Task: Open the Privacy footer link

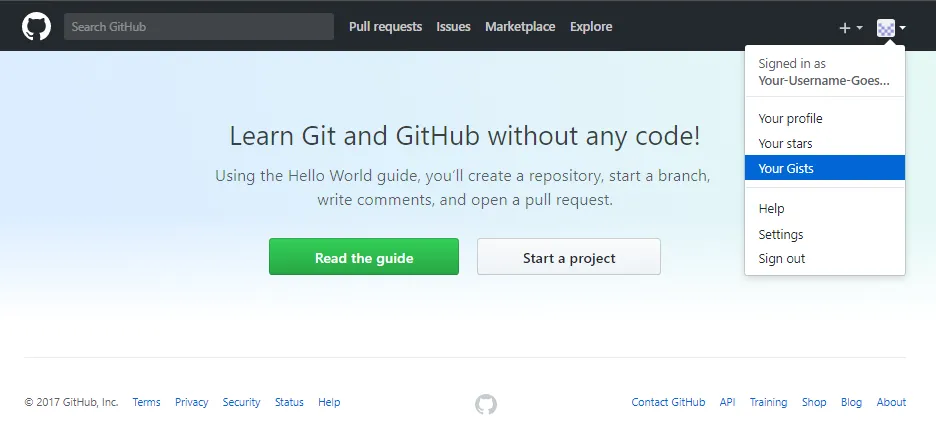Action: [x=192, y=402]
